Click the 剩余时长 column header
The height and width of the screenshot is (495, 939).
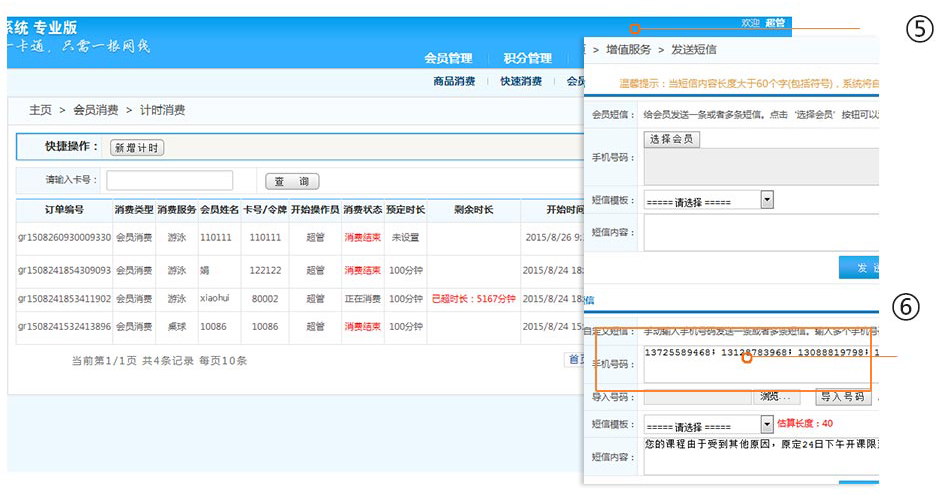pyautogui.click(x=473, y=209)
